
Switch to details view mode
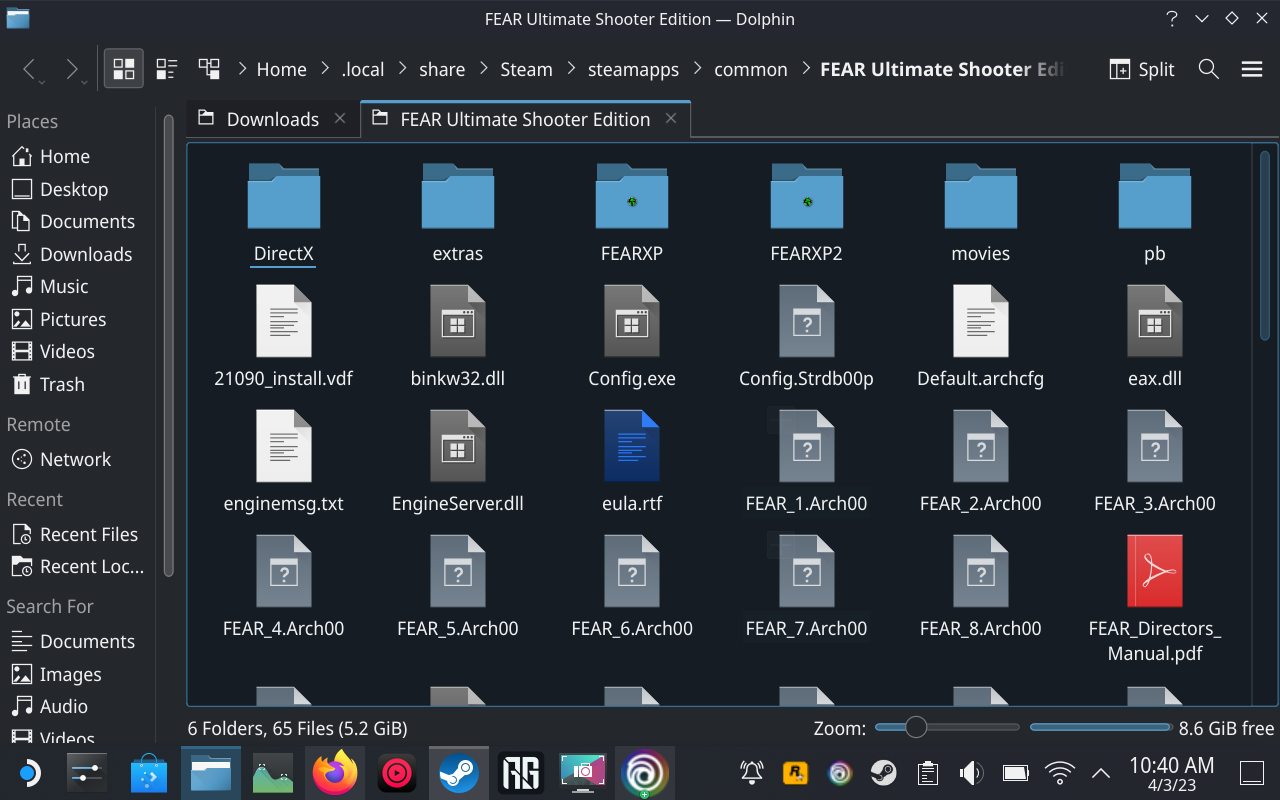[166, 68]
